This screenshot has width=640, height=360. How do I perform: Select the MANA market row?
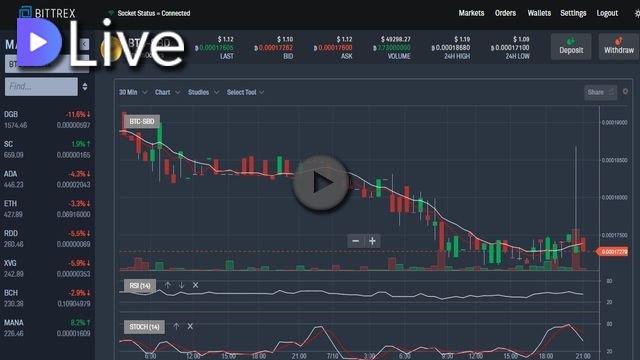coord(47,328)
